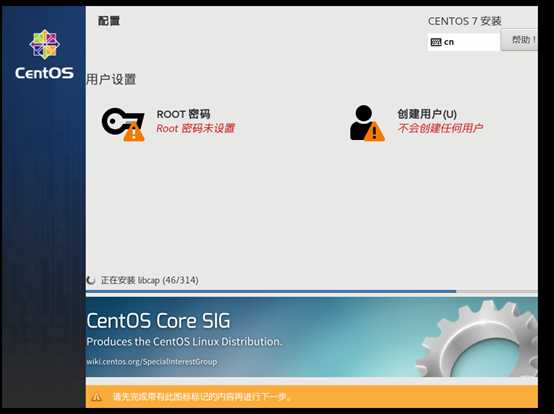554x414 pixels.
Task: Click the CentOS Core SIG banner heading
Action: coord(158,321)
